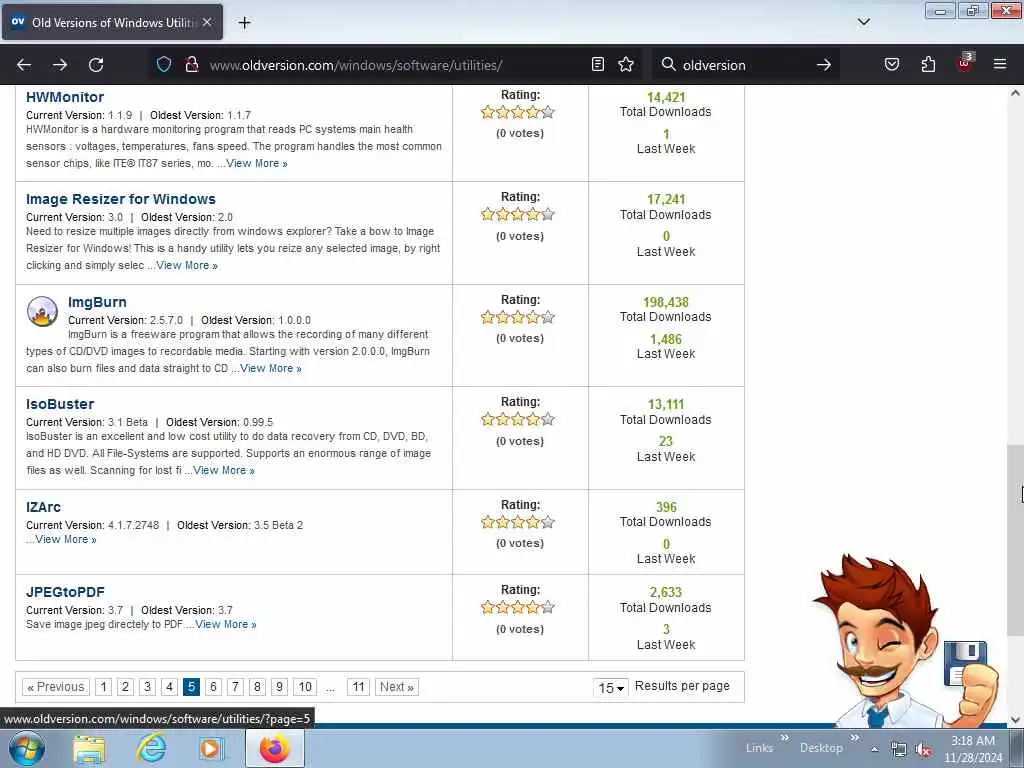Expand the Links toolbar chevron
1024x768 pixels.
click(784, 738)
